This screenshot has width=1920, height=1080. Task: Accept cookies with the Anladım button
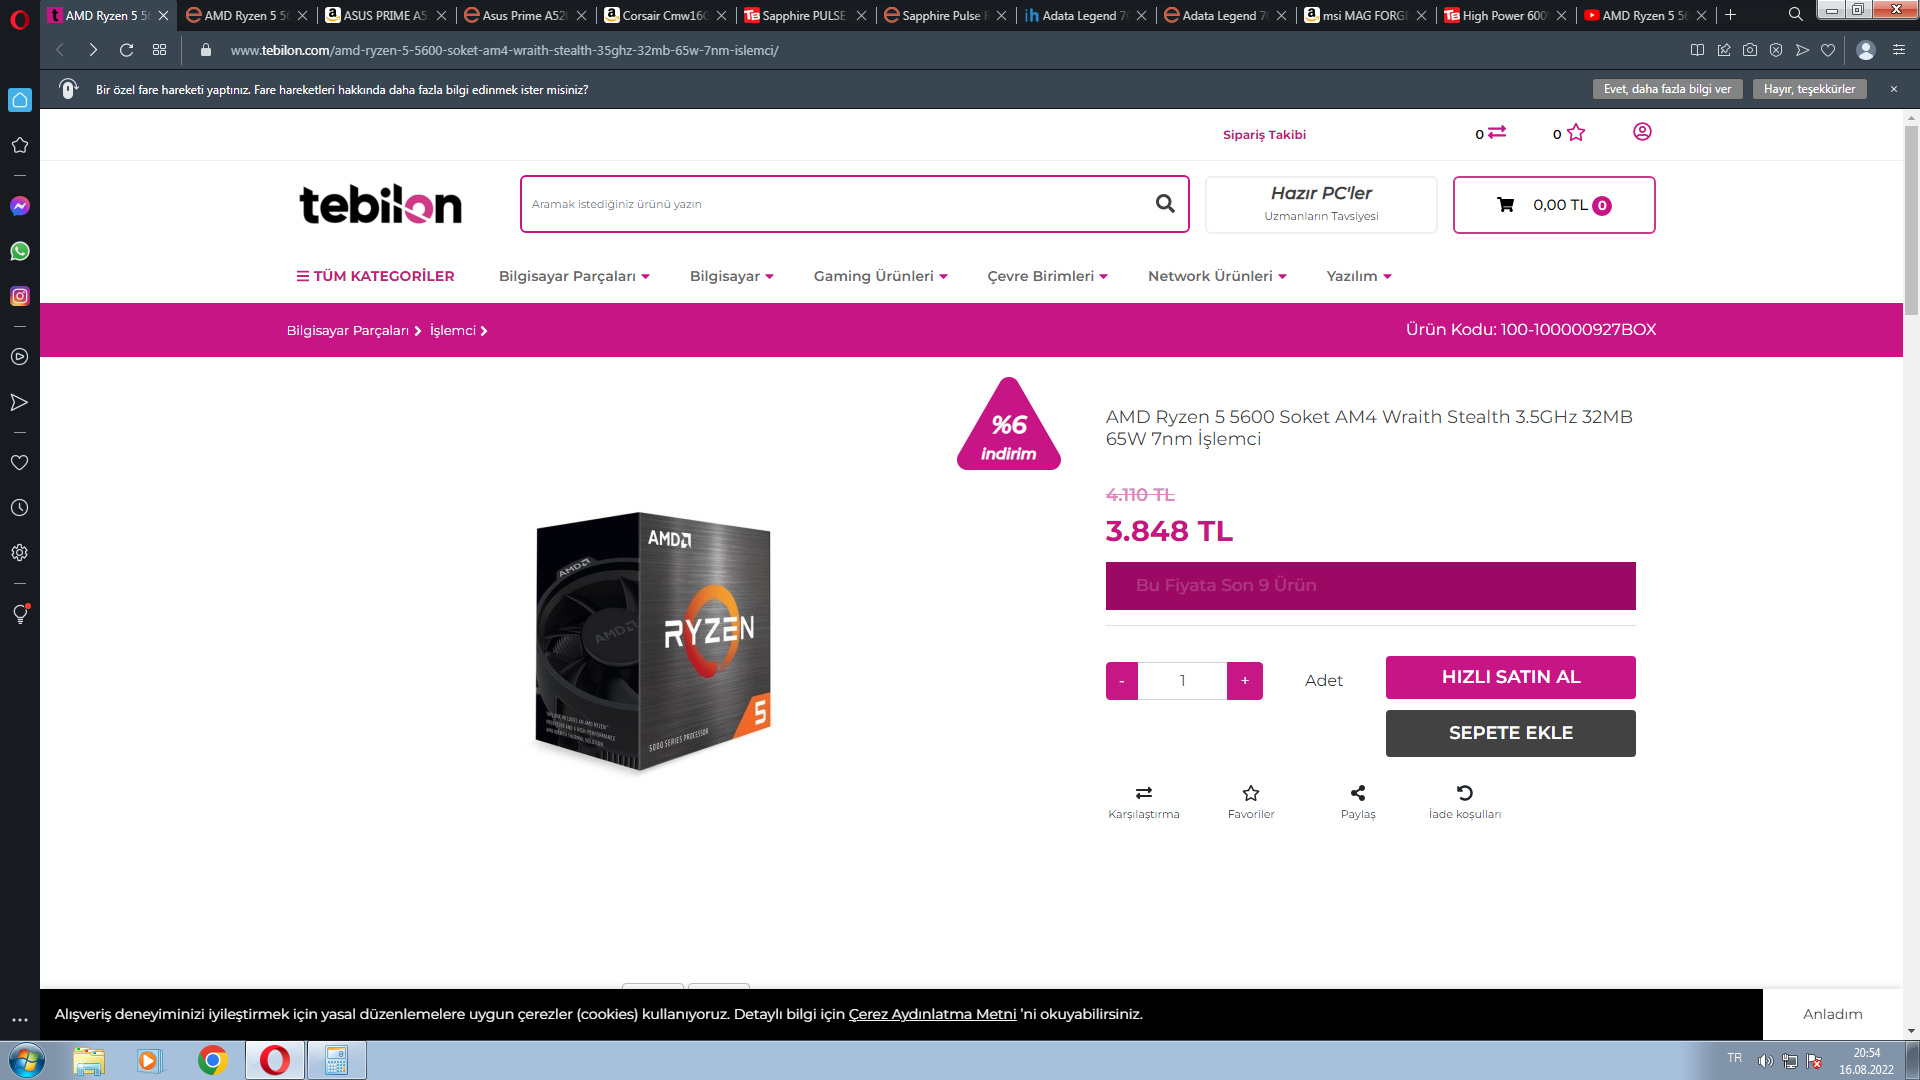[1832, 1014]
